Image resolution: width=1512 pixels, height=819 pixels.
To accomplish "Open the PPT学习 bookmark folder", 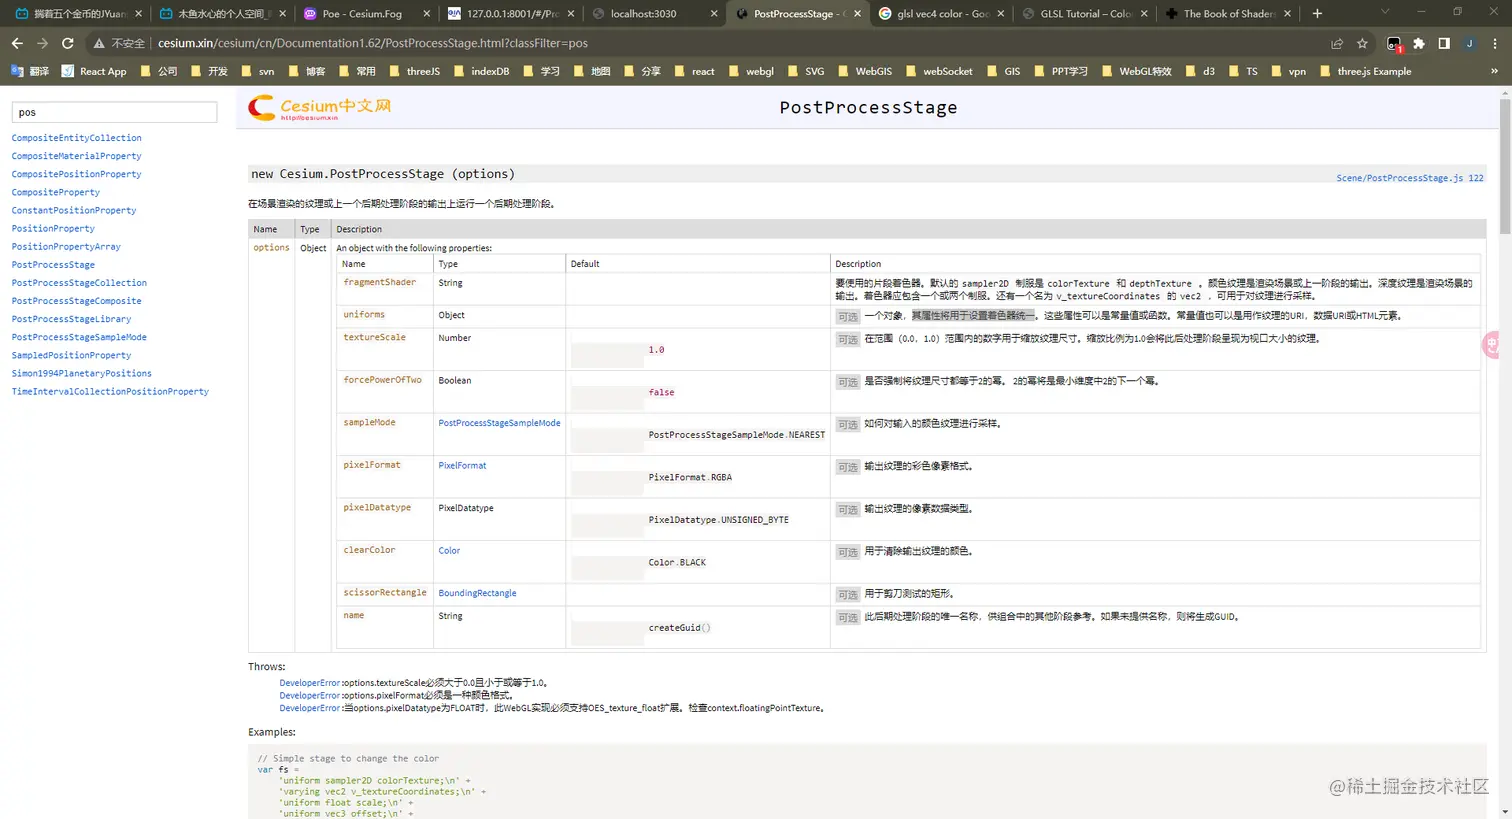I will pyautogui.click(x=1060, y=71).
